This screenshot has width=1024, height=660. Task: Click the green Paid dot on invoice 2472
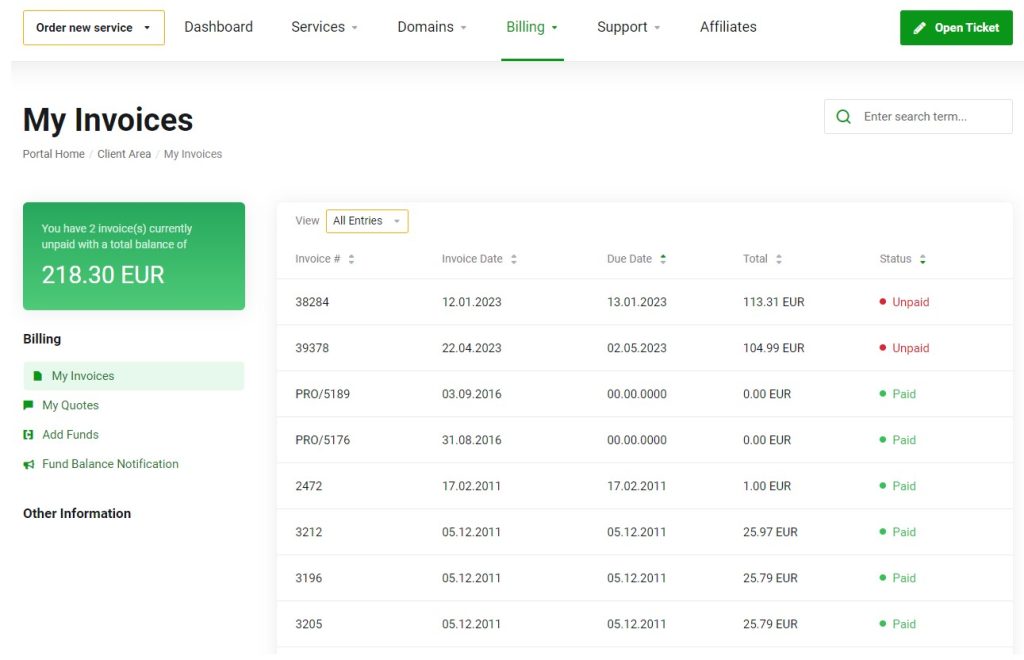(884, 486)
